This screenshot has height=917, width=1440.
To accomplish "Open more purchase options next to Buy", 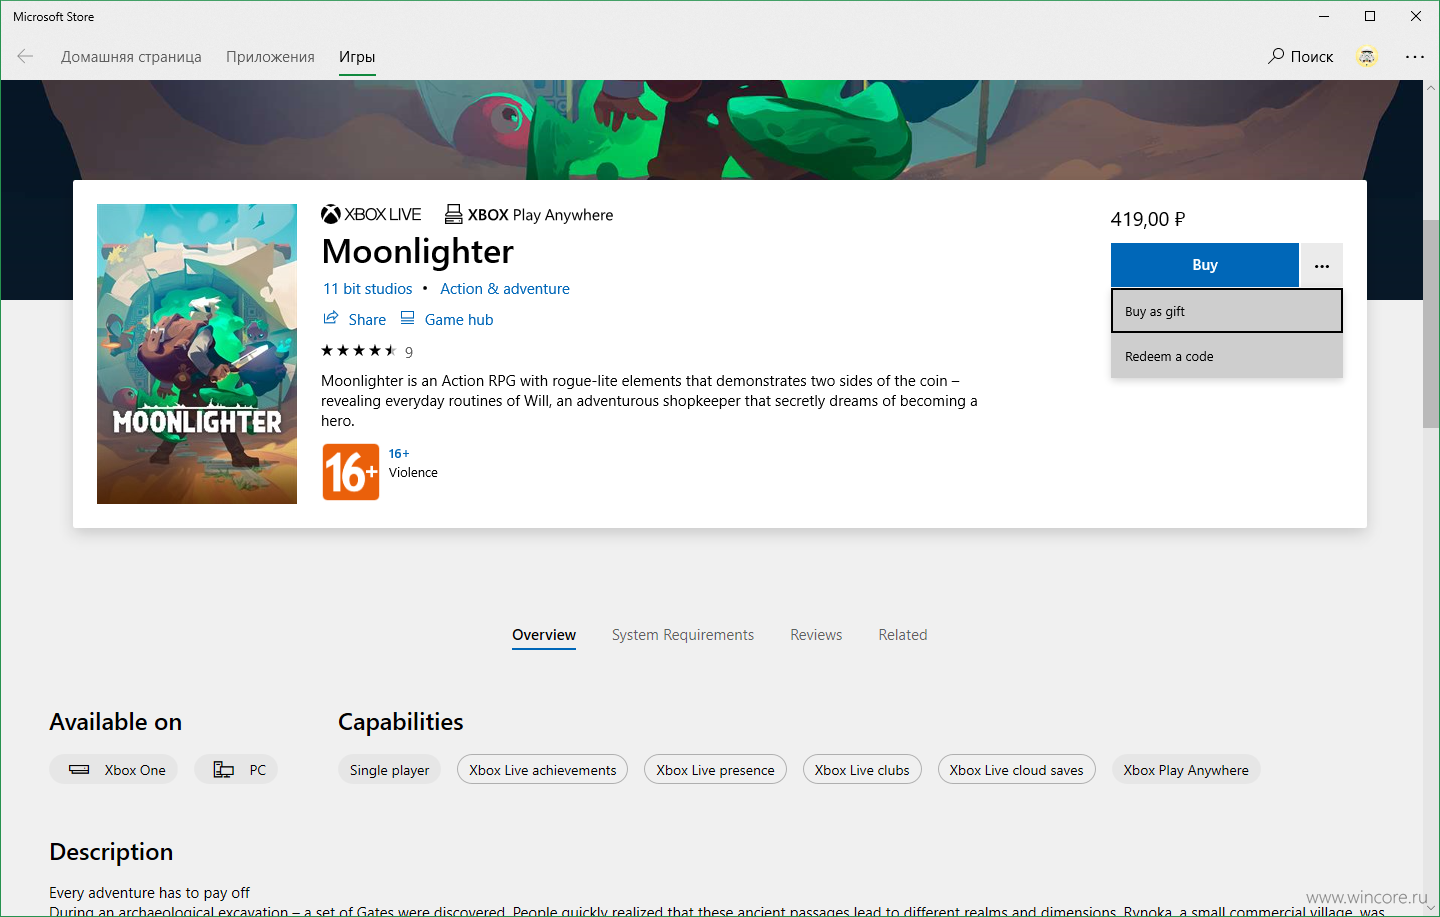I will 1322,265.
